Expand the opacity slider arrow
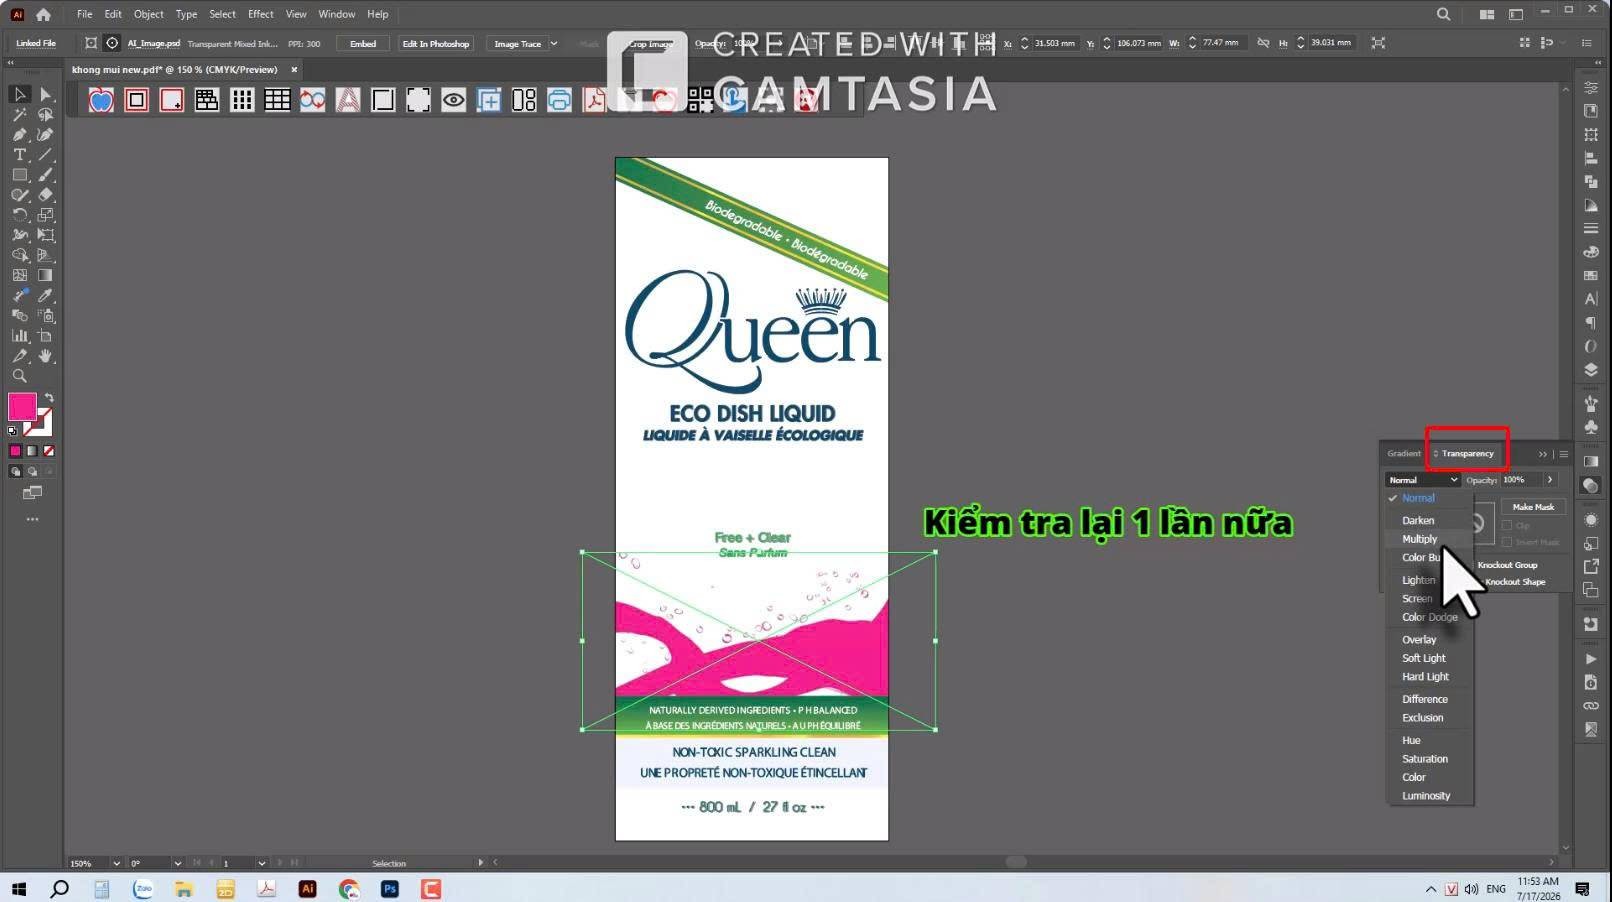 [1550, 480]
